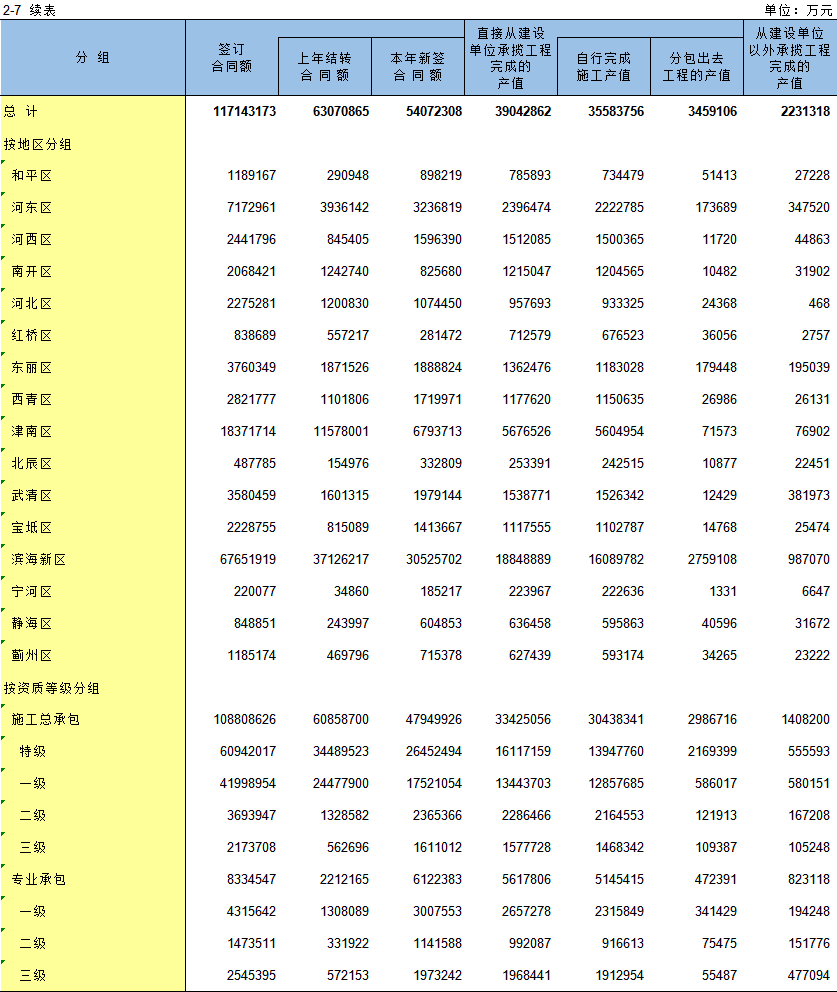Click 河东区 self-completed value 2222785
Viewport: 837px width, 992px height.
[x=619, y=208]
